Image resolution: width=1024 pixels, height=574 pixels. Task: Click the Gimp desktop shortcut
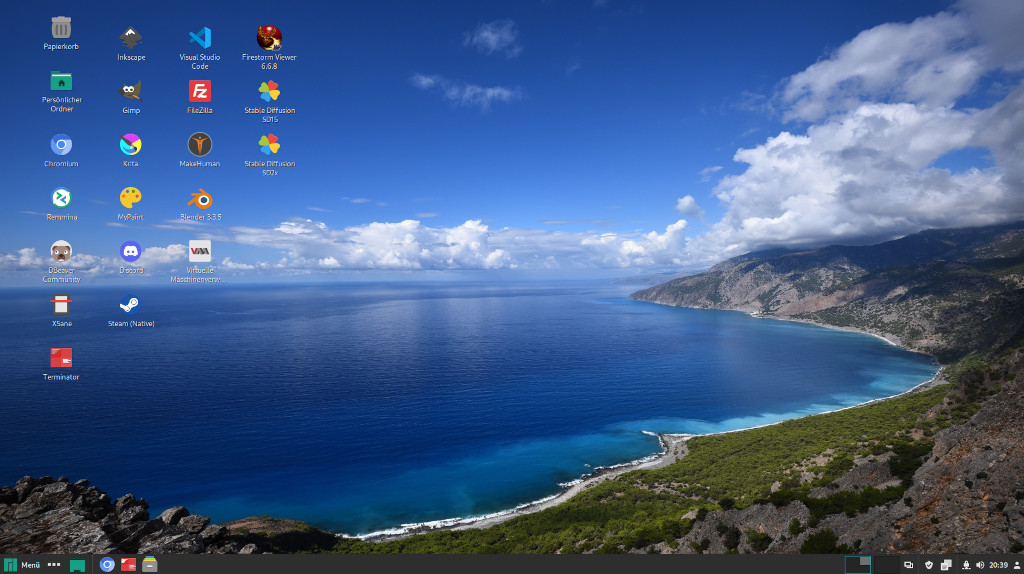131,92
